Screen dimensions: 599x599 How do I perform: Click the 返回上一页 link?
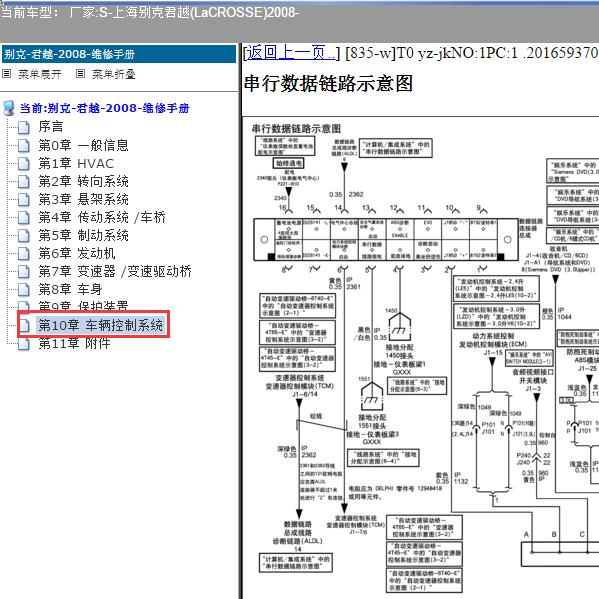click(291, 53)
